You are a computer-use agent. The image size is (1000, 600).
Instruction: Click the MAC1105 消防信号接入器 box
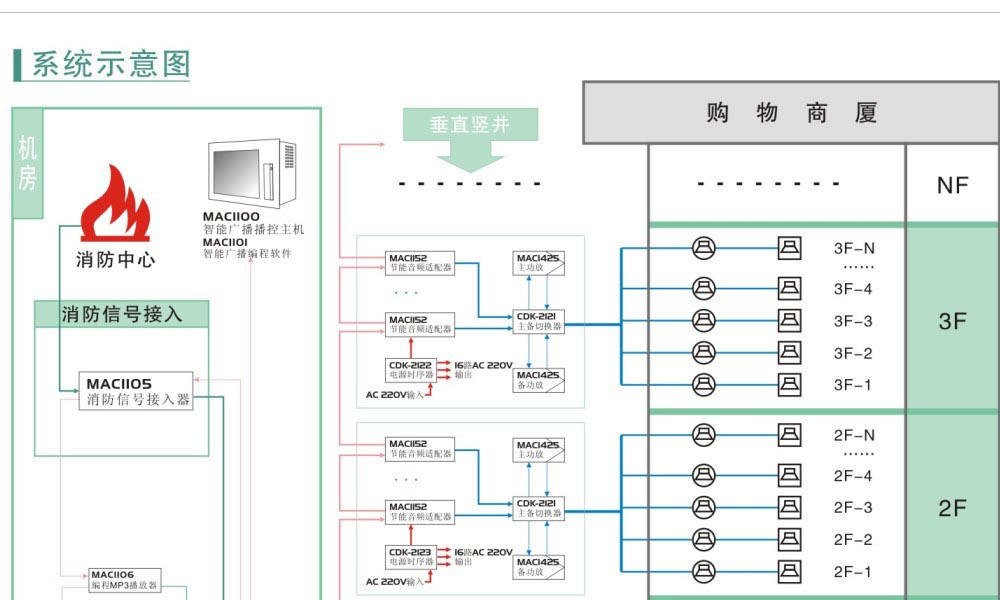[x=137, y=391]
